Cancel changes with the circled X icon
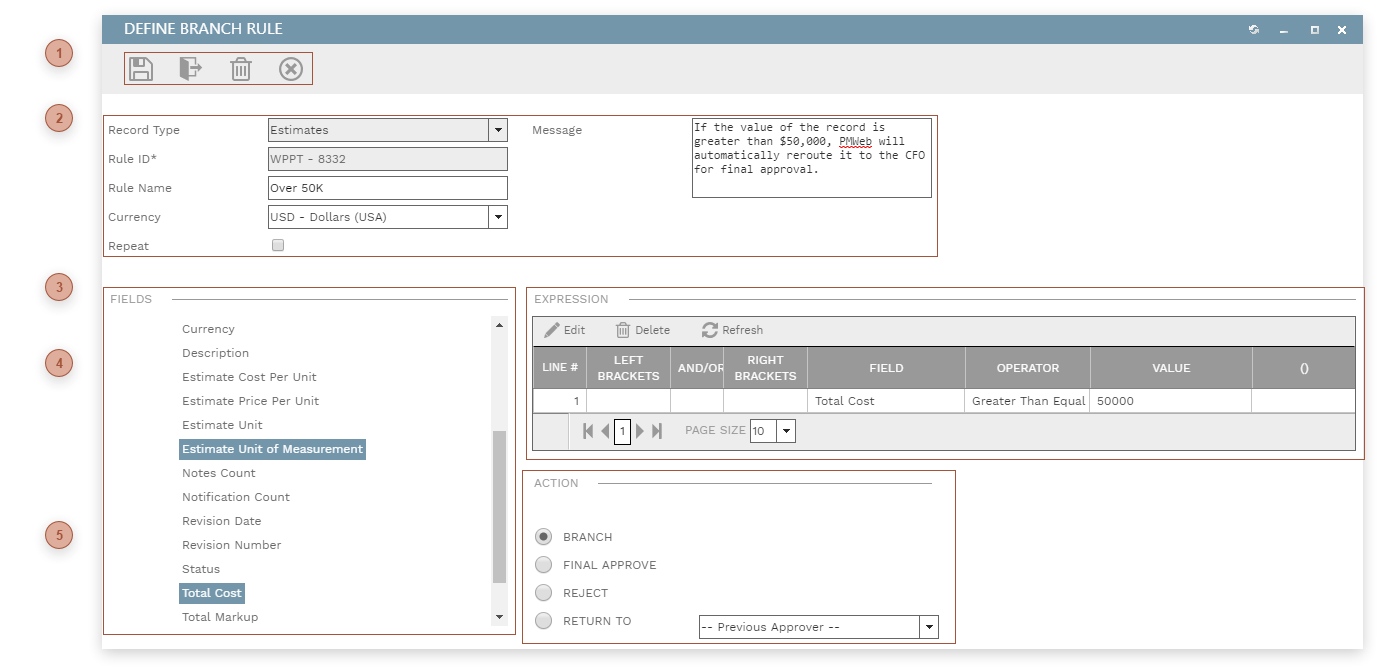Image resolution: width=1386 pixels, height=672 pixels. pyautogui.click(x=290, y=68)
